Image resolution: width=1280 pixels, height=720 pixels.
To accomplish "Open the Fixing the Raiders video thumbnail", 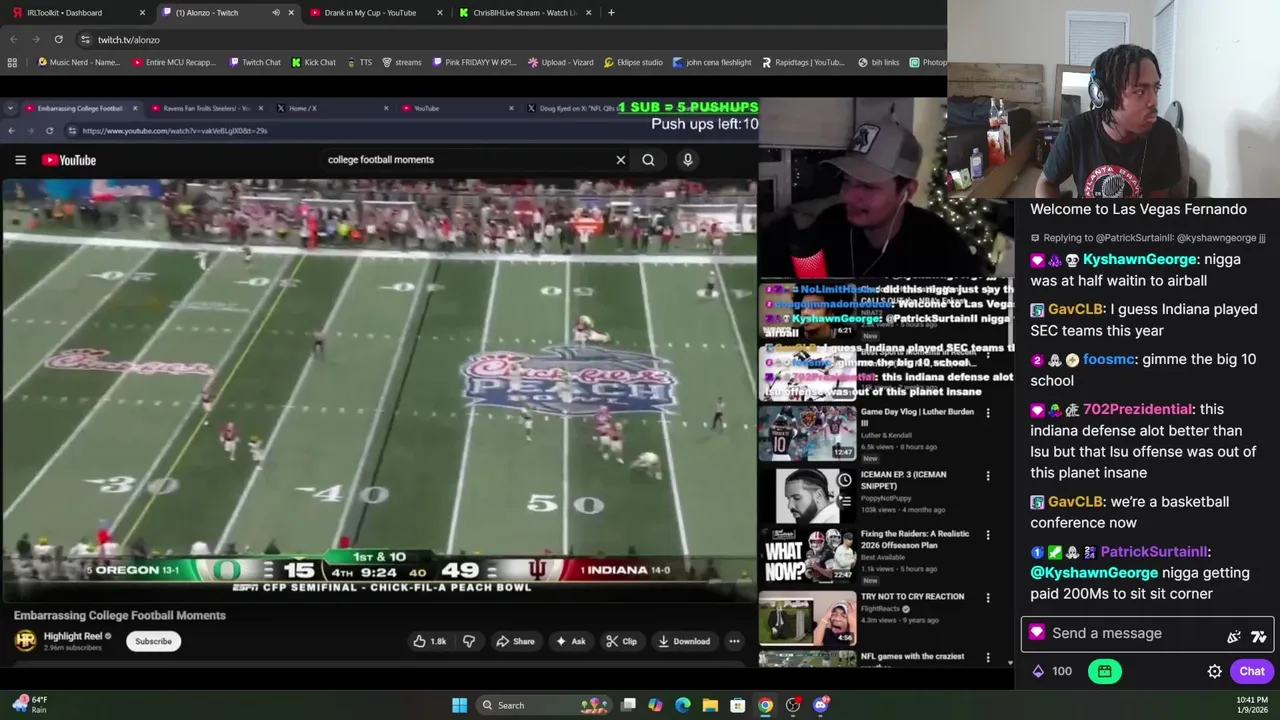I will (x=807, y=556).
